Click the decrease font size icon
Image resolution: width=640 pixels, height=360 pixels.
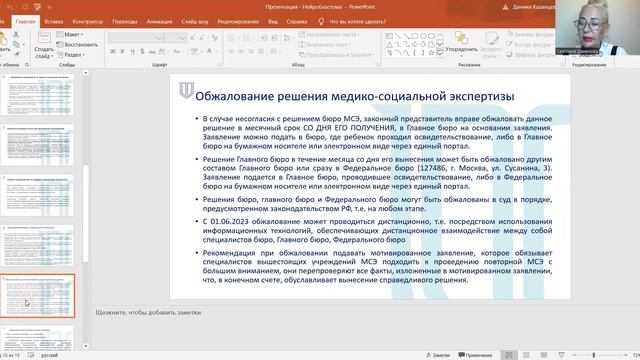click(202, 38)
